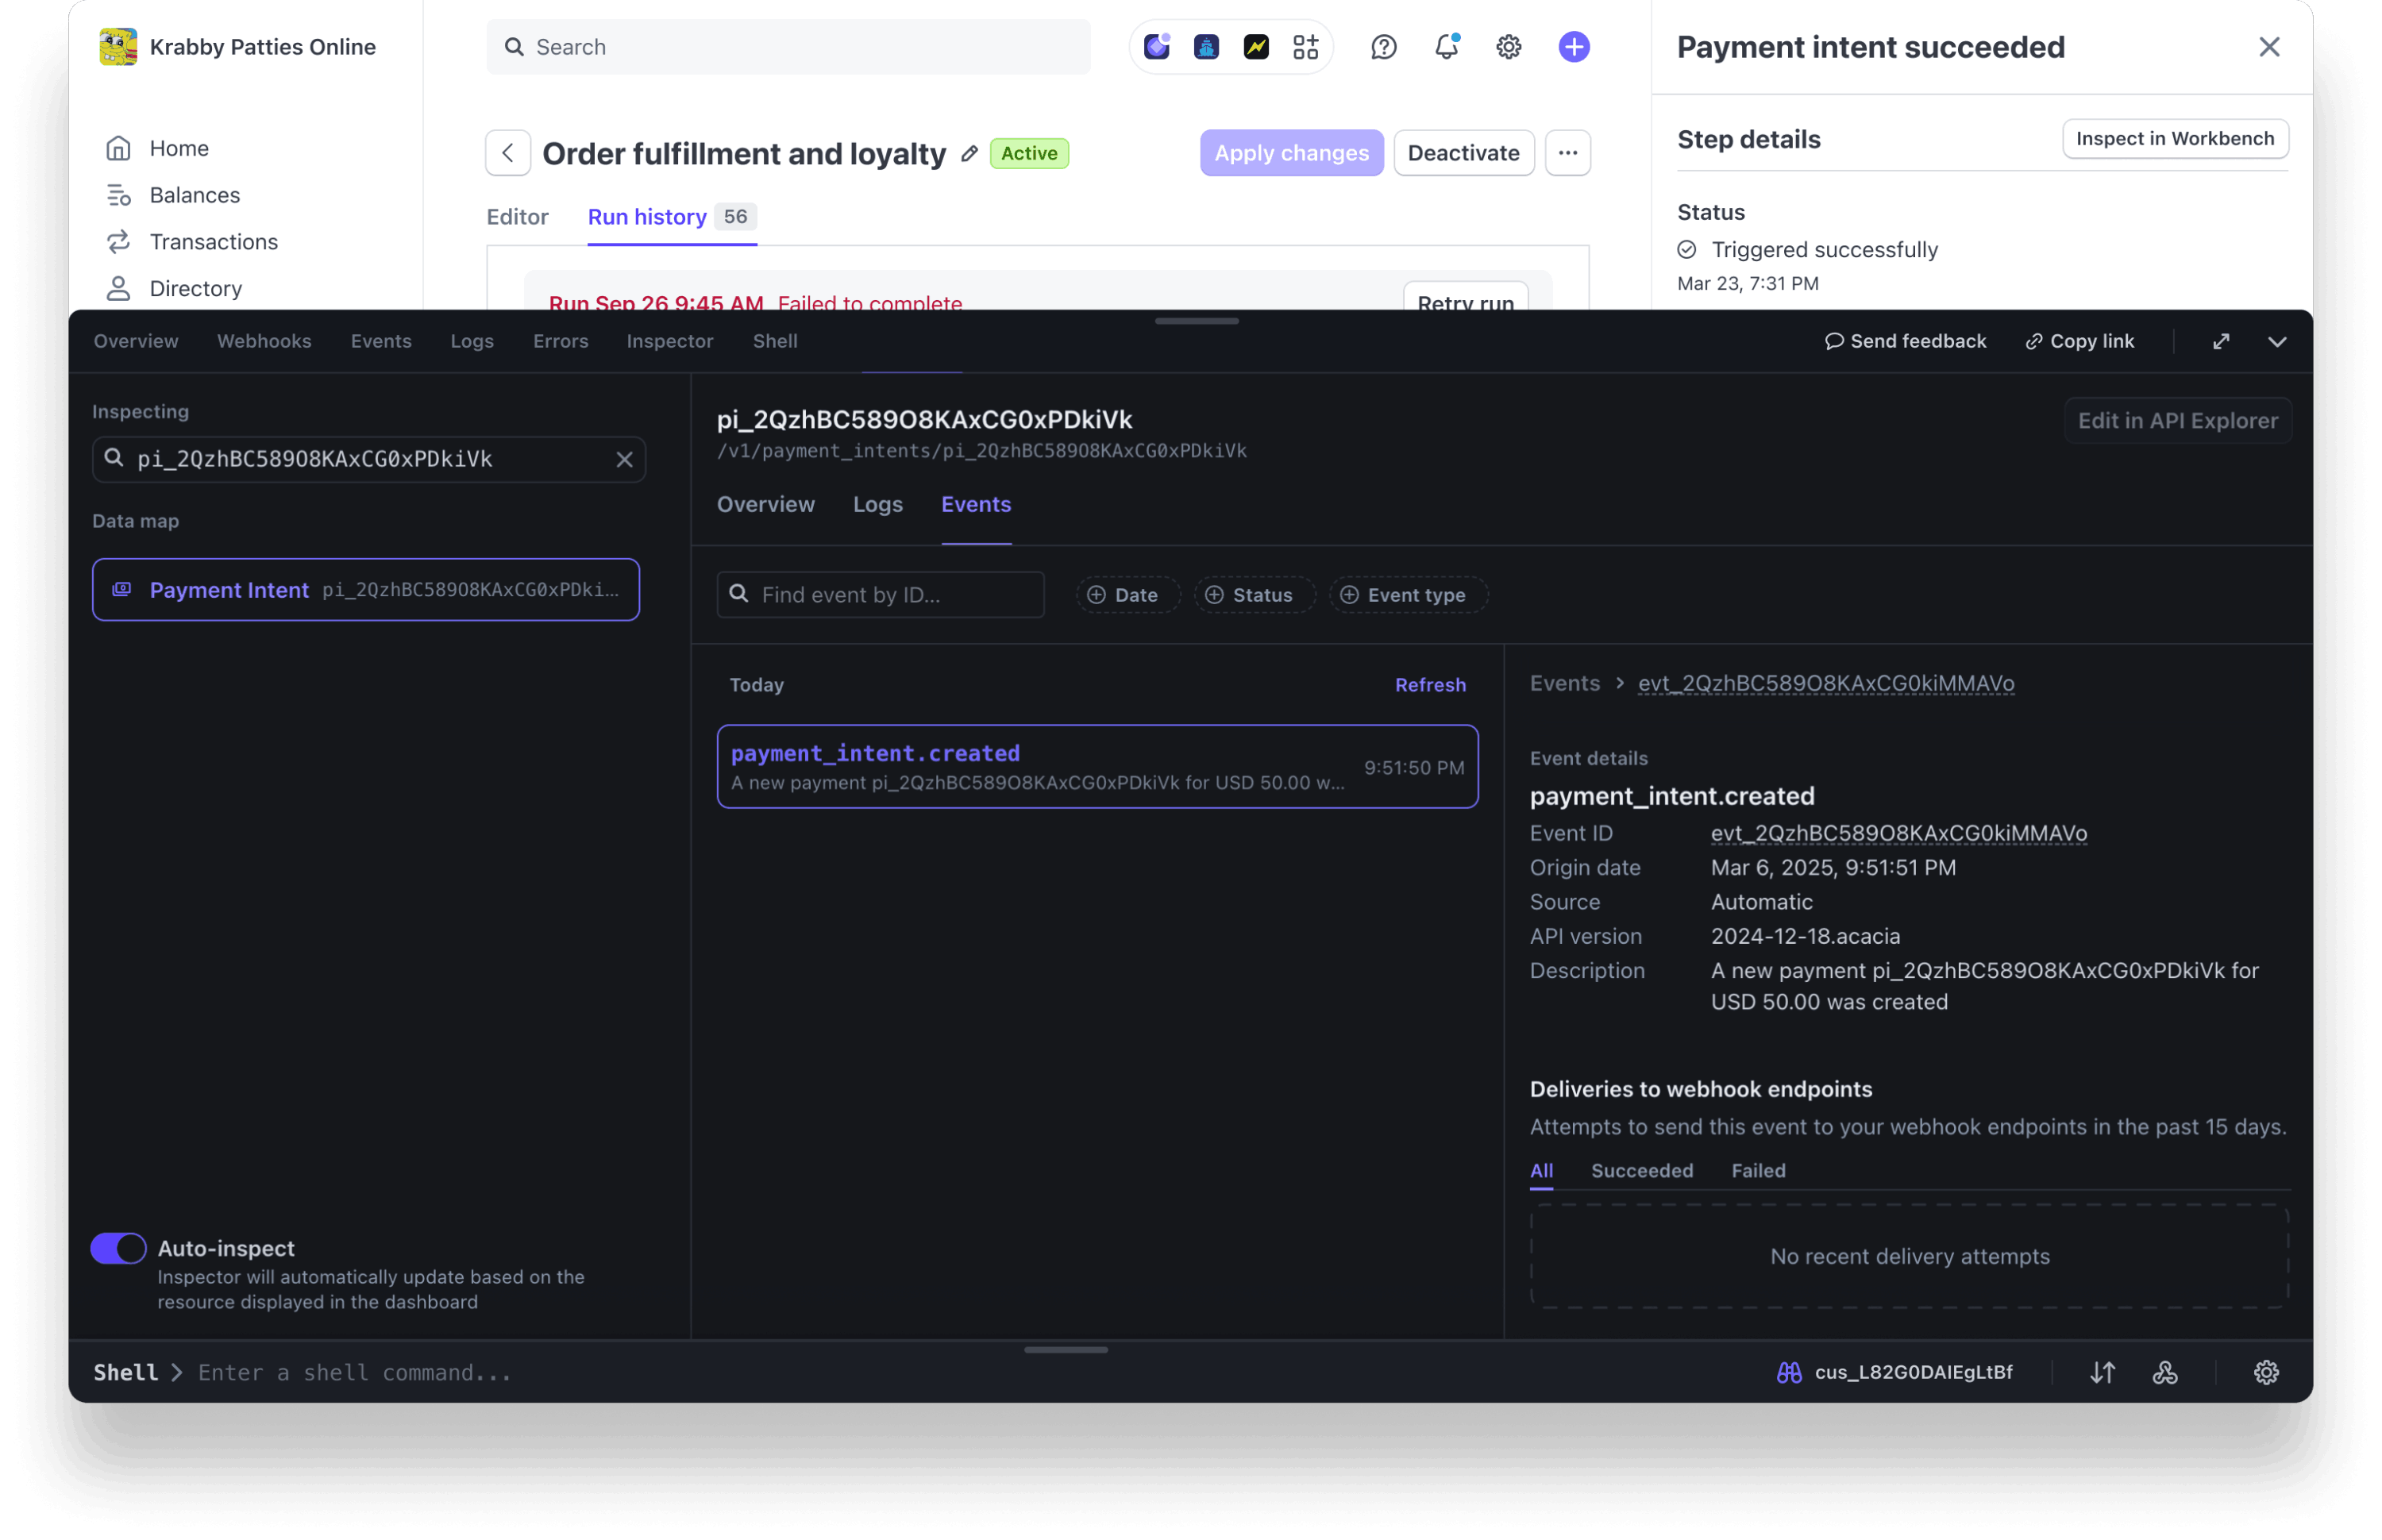The width and height of the screenshot is (2382, 1540).
Task: Click the pencil icon to rename the workflow
Action: coord(969,153)
